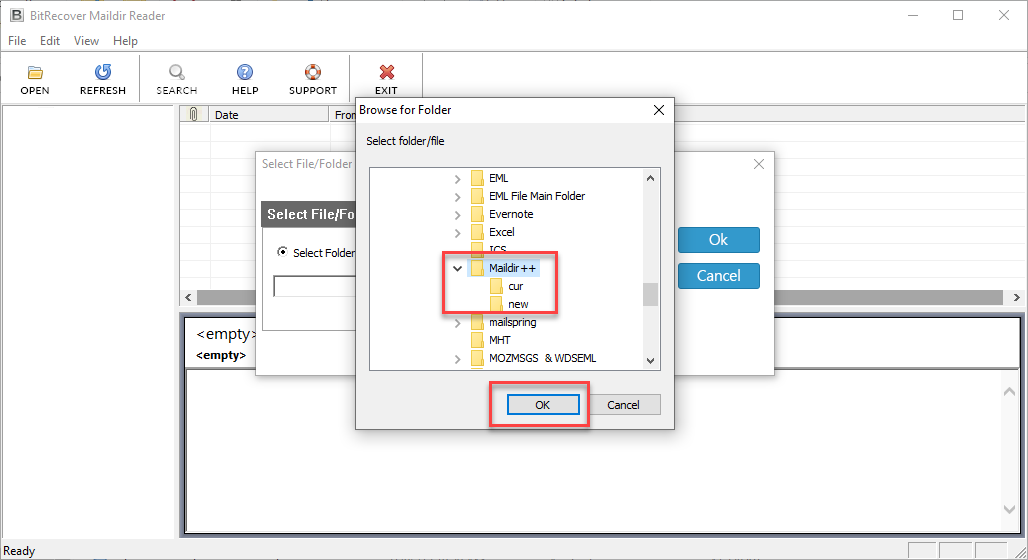Click the attachment paperclip column header

click(194, 114)
